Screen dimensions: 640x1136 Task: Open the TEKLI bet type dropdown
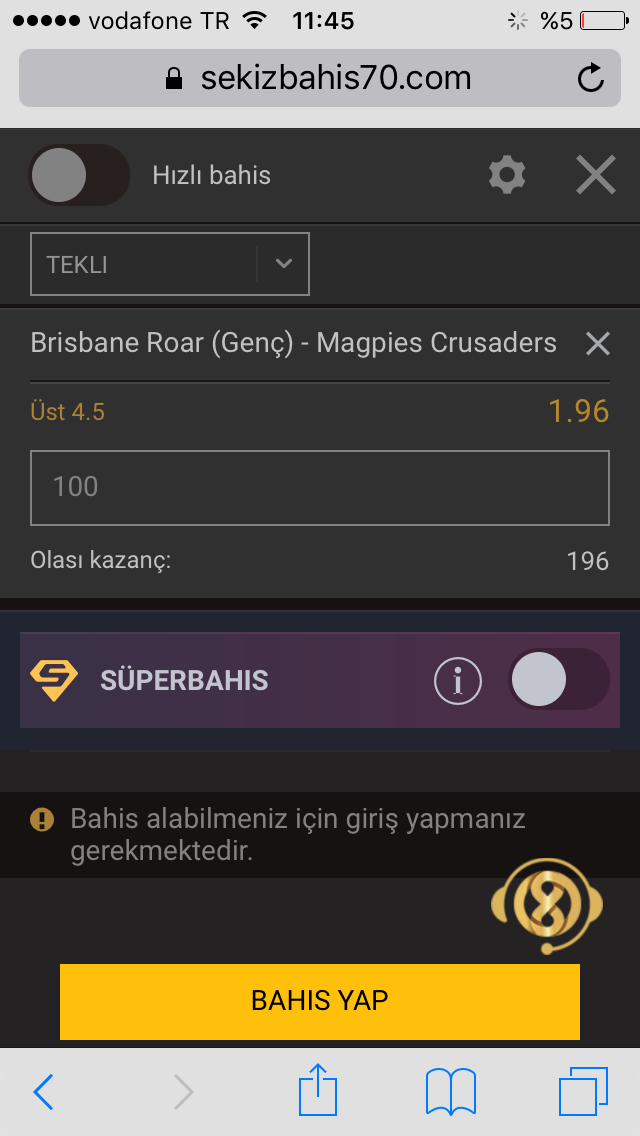170,264
